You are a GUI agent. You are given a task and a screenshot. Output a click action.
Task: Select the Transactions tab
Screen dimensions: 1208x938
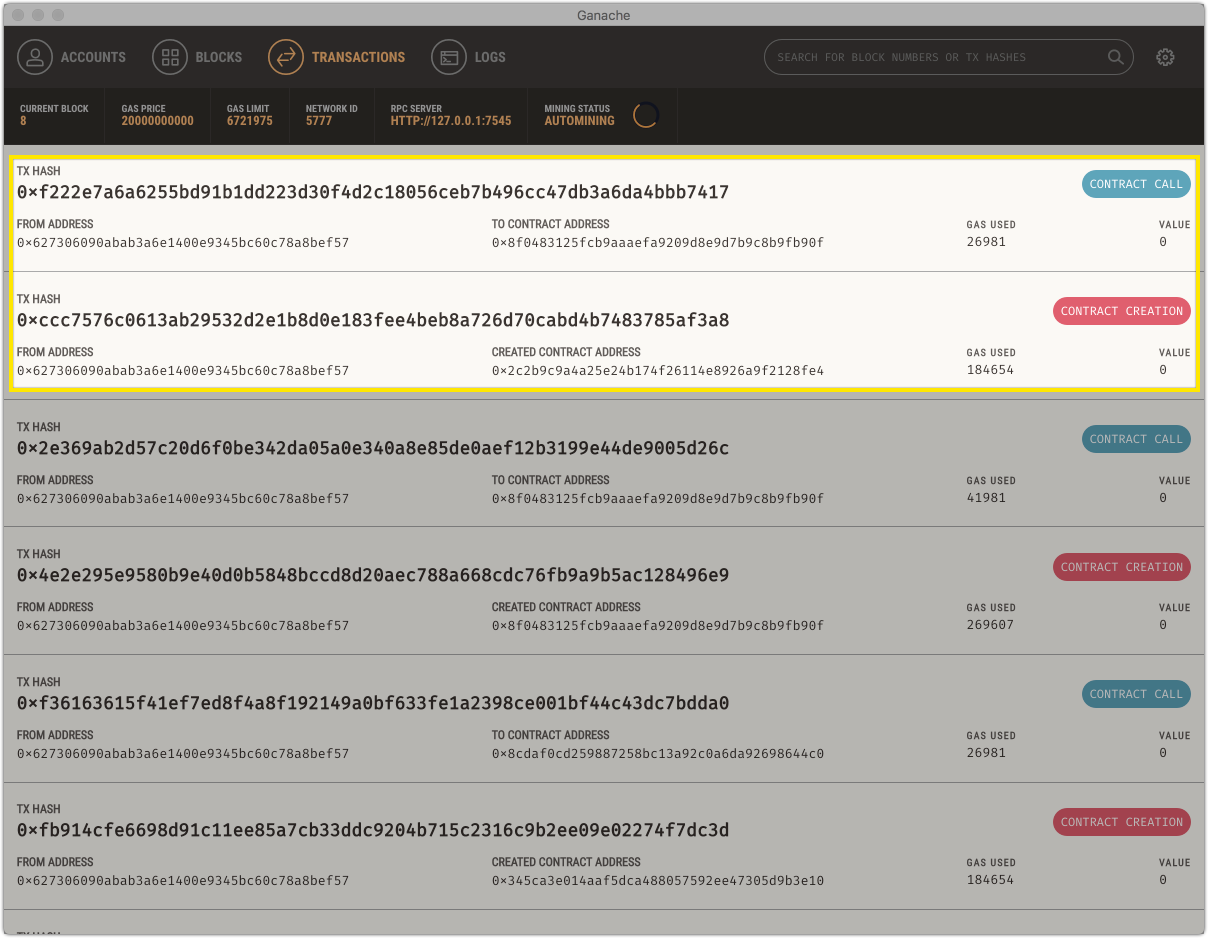click(337, 57)
